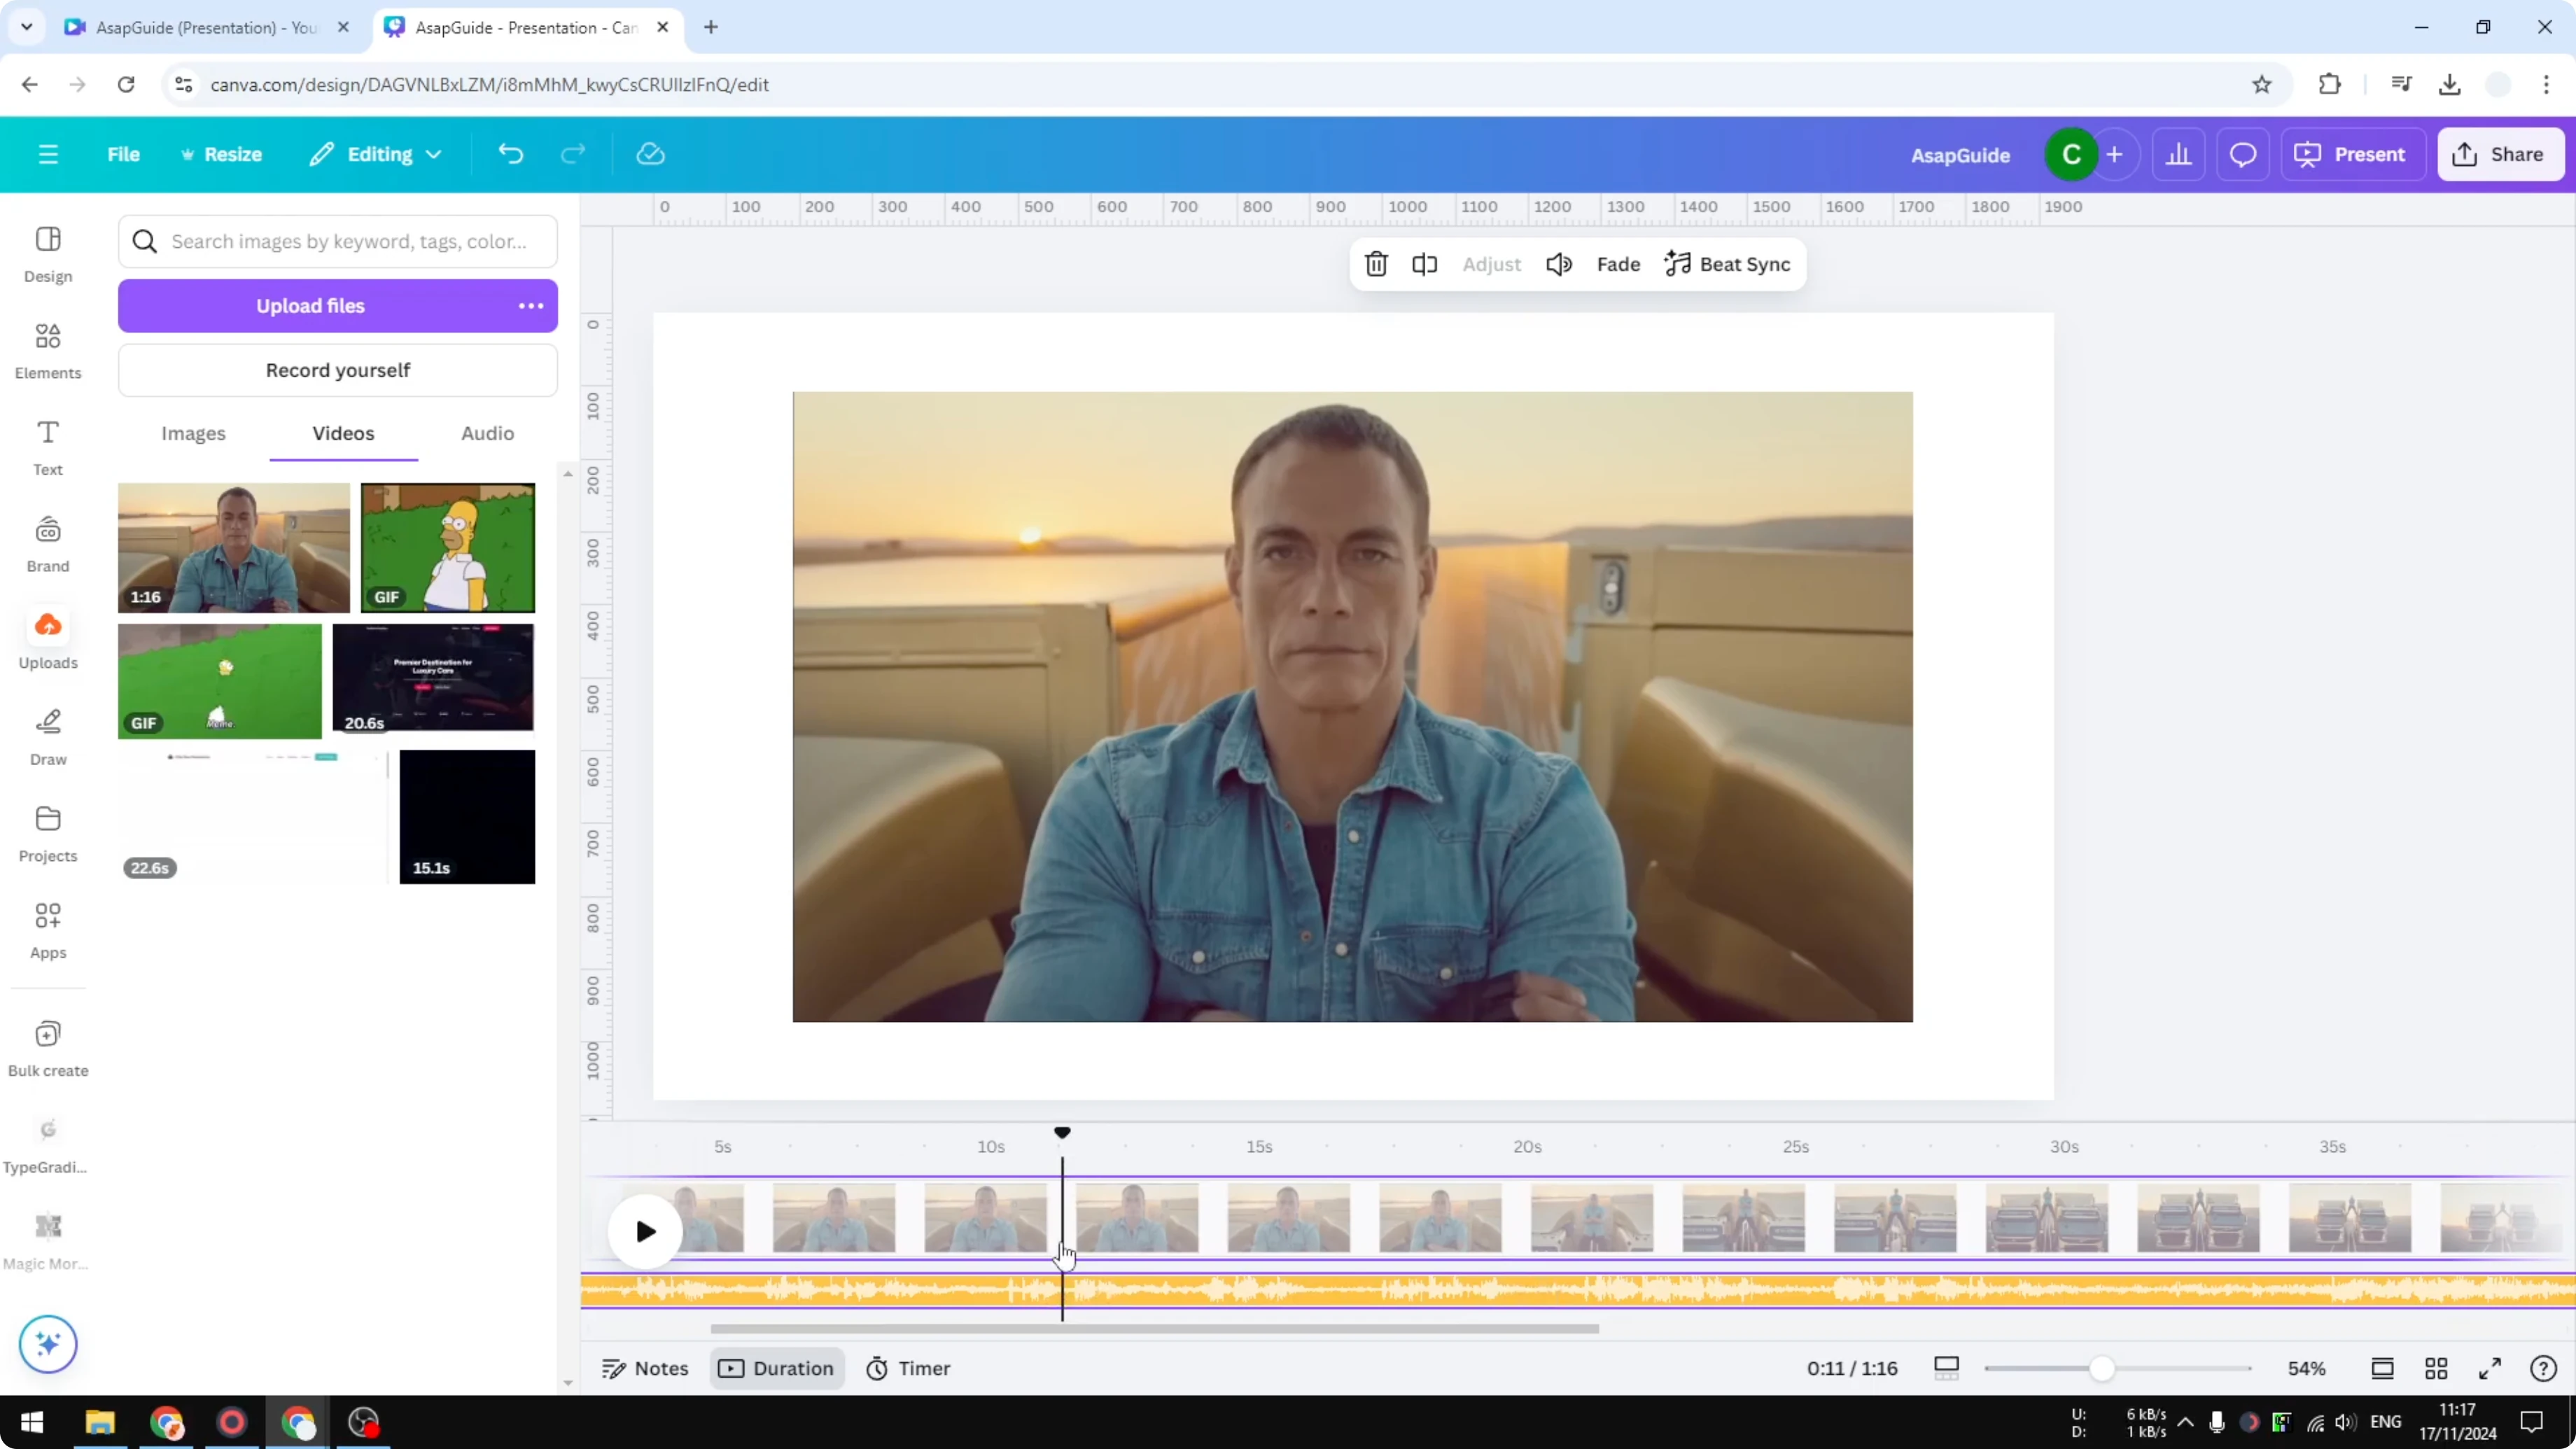Open Upload files options menu
This screenshot has height=1449, width=2576.
click(x=530, y=305)
